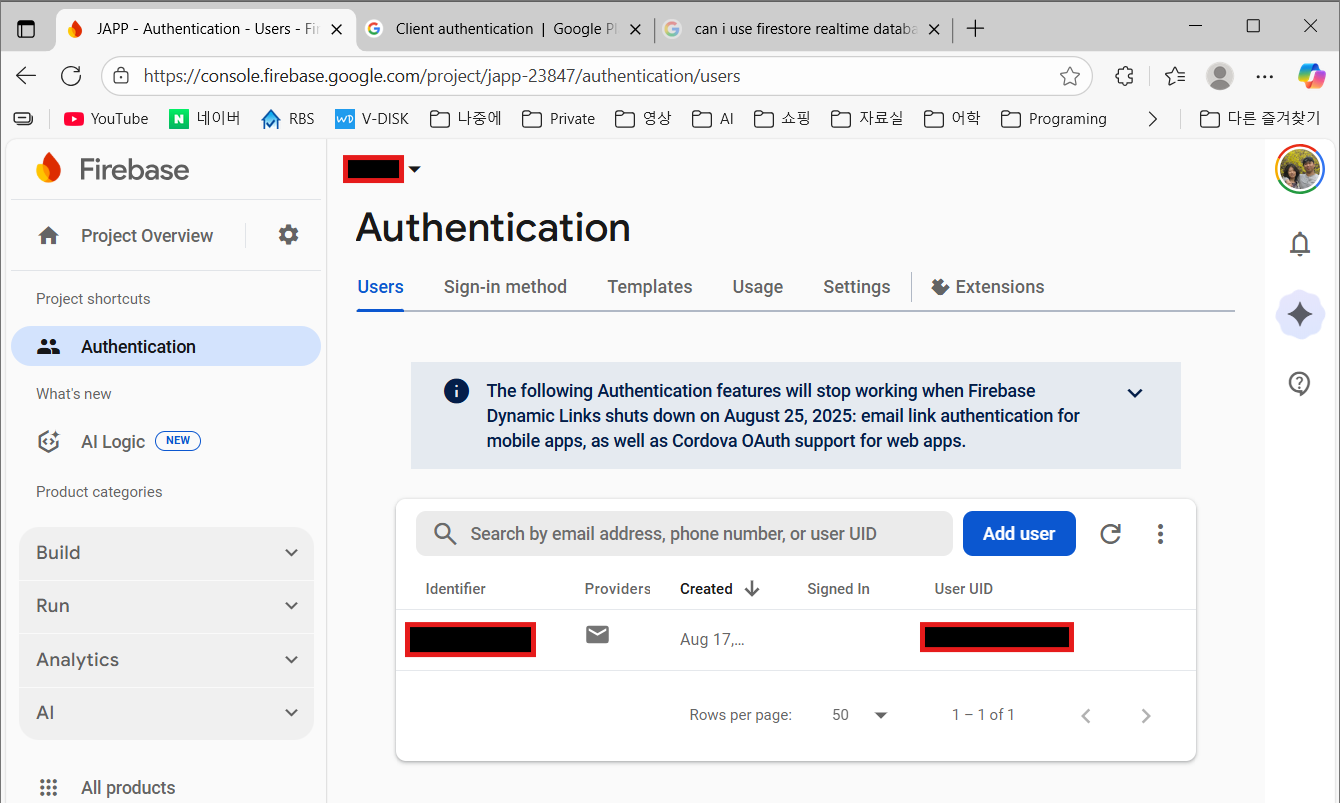
Task: Switch to the Settings tab
Action: tap(857, 287)
